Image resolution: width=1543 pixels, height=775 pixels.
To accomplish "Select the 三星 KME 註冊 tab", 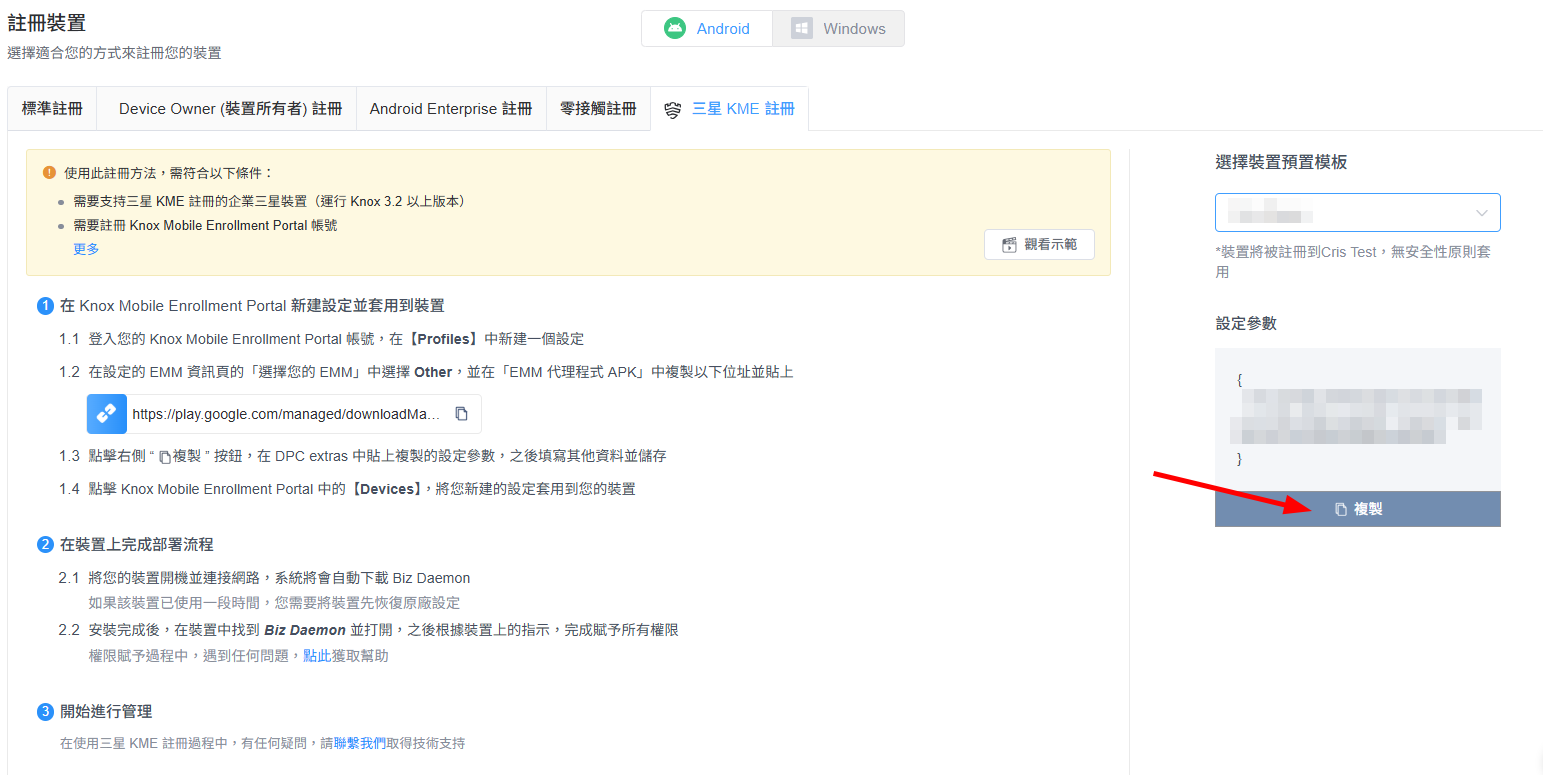I will [x=729, y=109].
